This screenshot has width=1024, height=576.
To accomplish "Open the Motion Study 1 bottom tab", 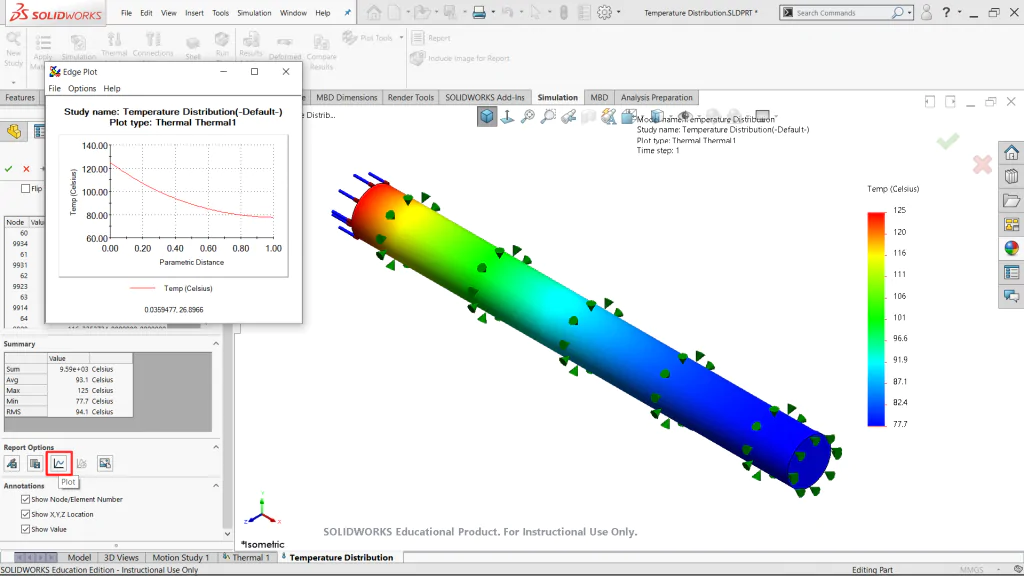I will (180, 557).
